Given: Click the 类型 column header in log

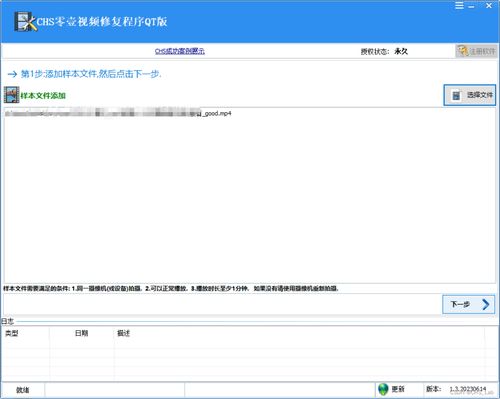Looking at the screenshot, I should click(x=12, y=333).
